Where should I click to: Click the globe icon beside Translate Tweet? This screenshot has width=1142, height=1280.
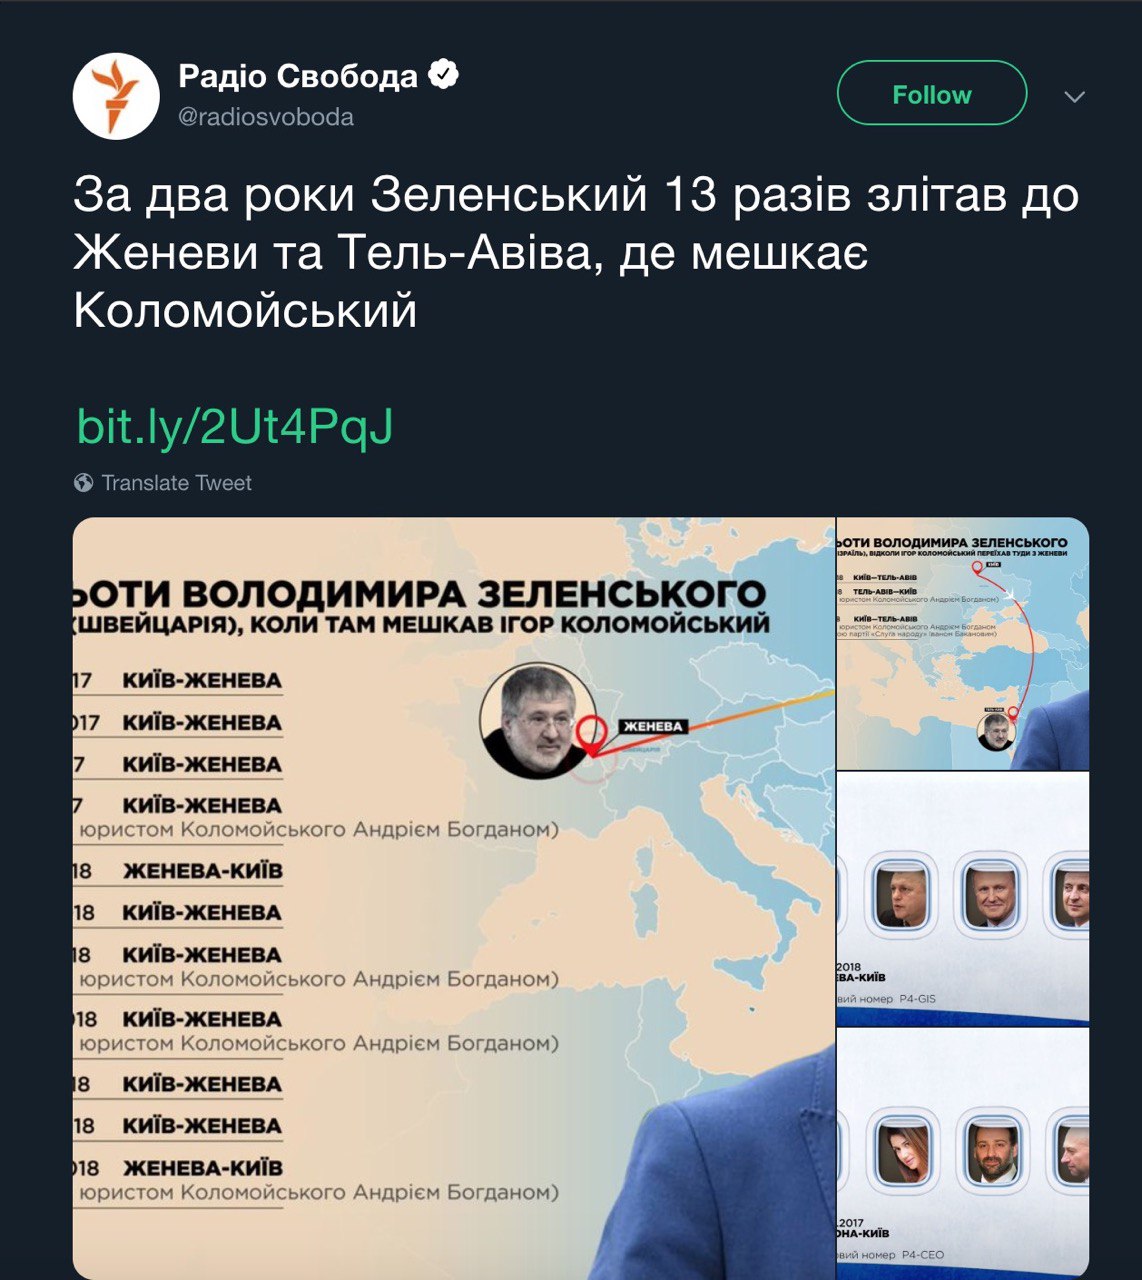click(x=84, y=483)
